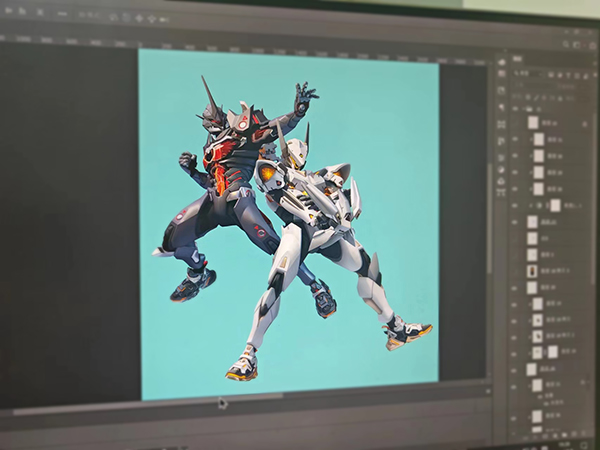Select the 3D orbit camera icon
Screen dimensions: 600x450
(113, 16)
